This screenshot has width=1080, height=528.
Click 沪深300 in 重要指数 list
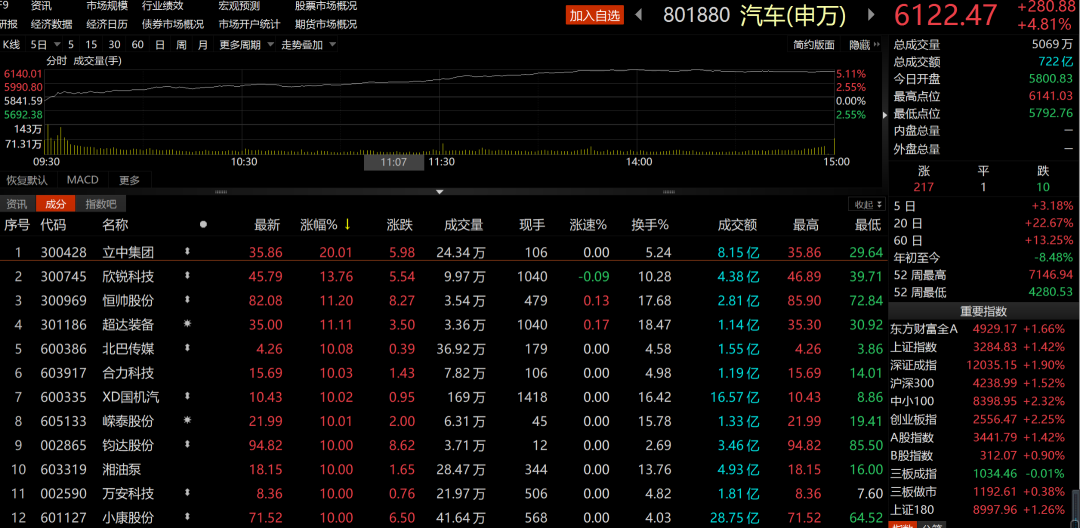(913, 383)
